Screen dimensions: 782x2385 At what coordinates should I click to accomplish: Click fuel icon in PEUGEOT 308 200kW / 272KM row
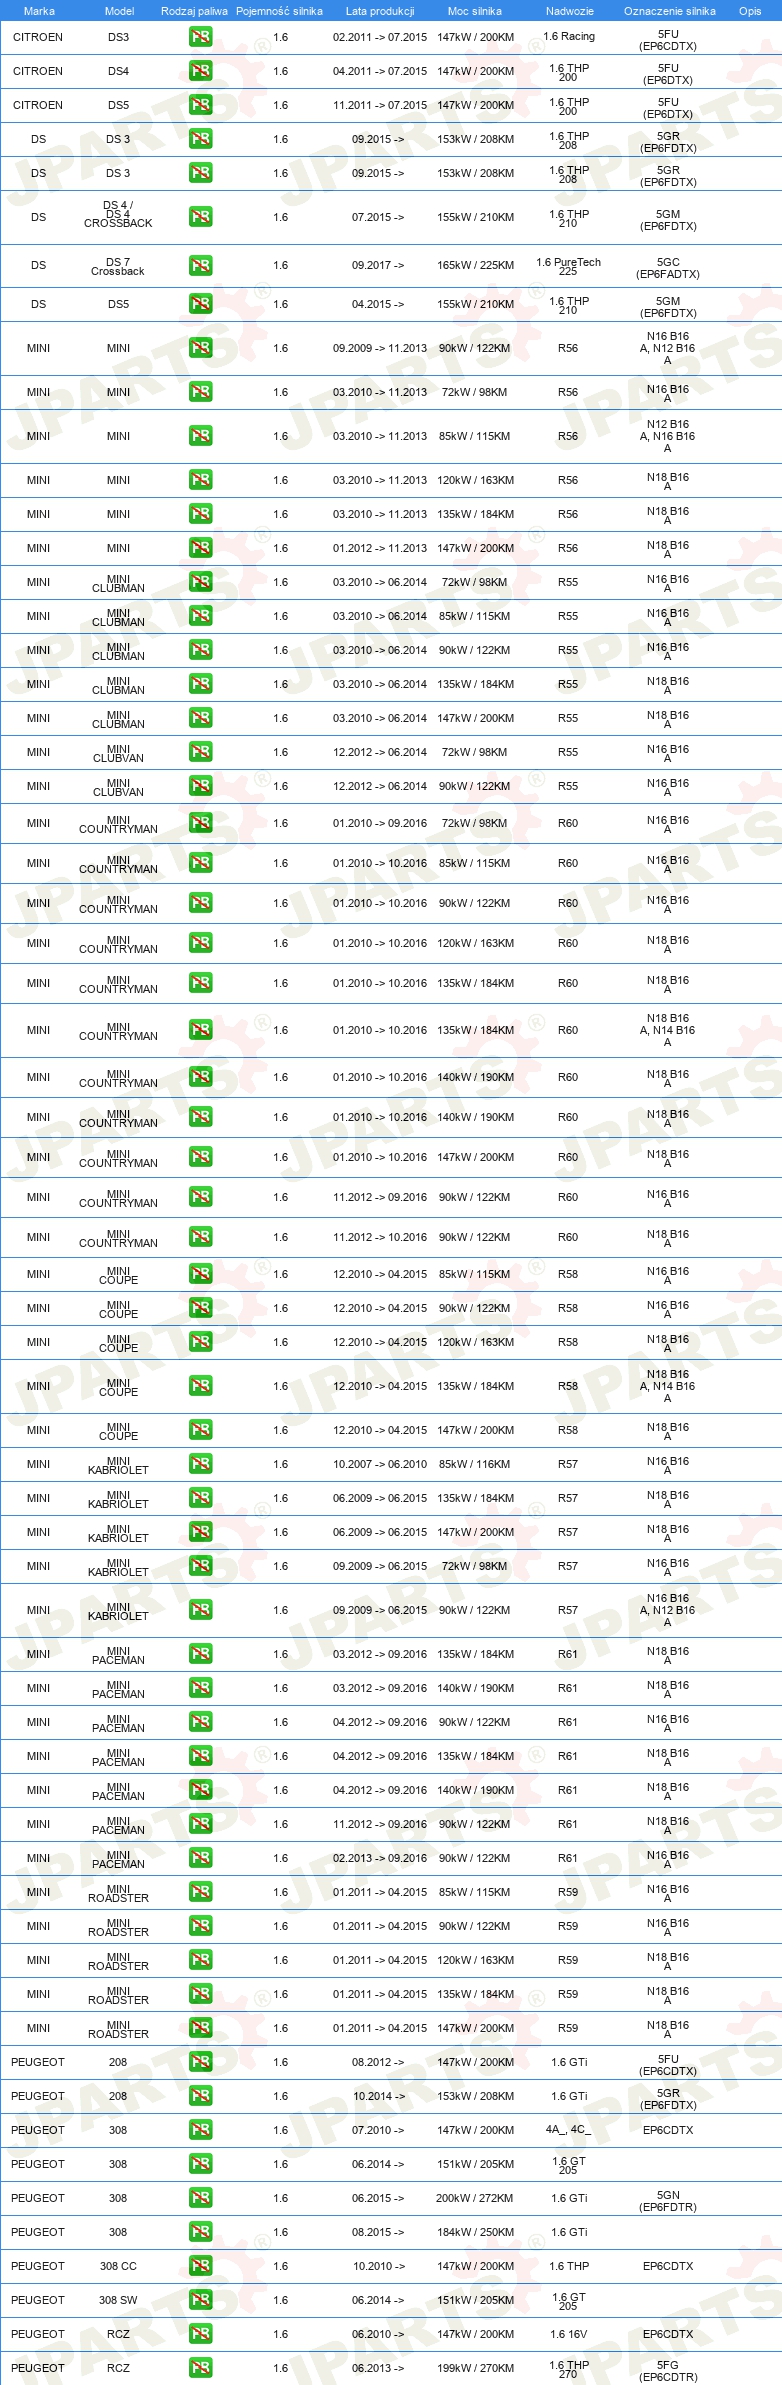click(200, 2198)
